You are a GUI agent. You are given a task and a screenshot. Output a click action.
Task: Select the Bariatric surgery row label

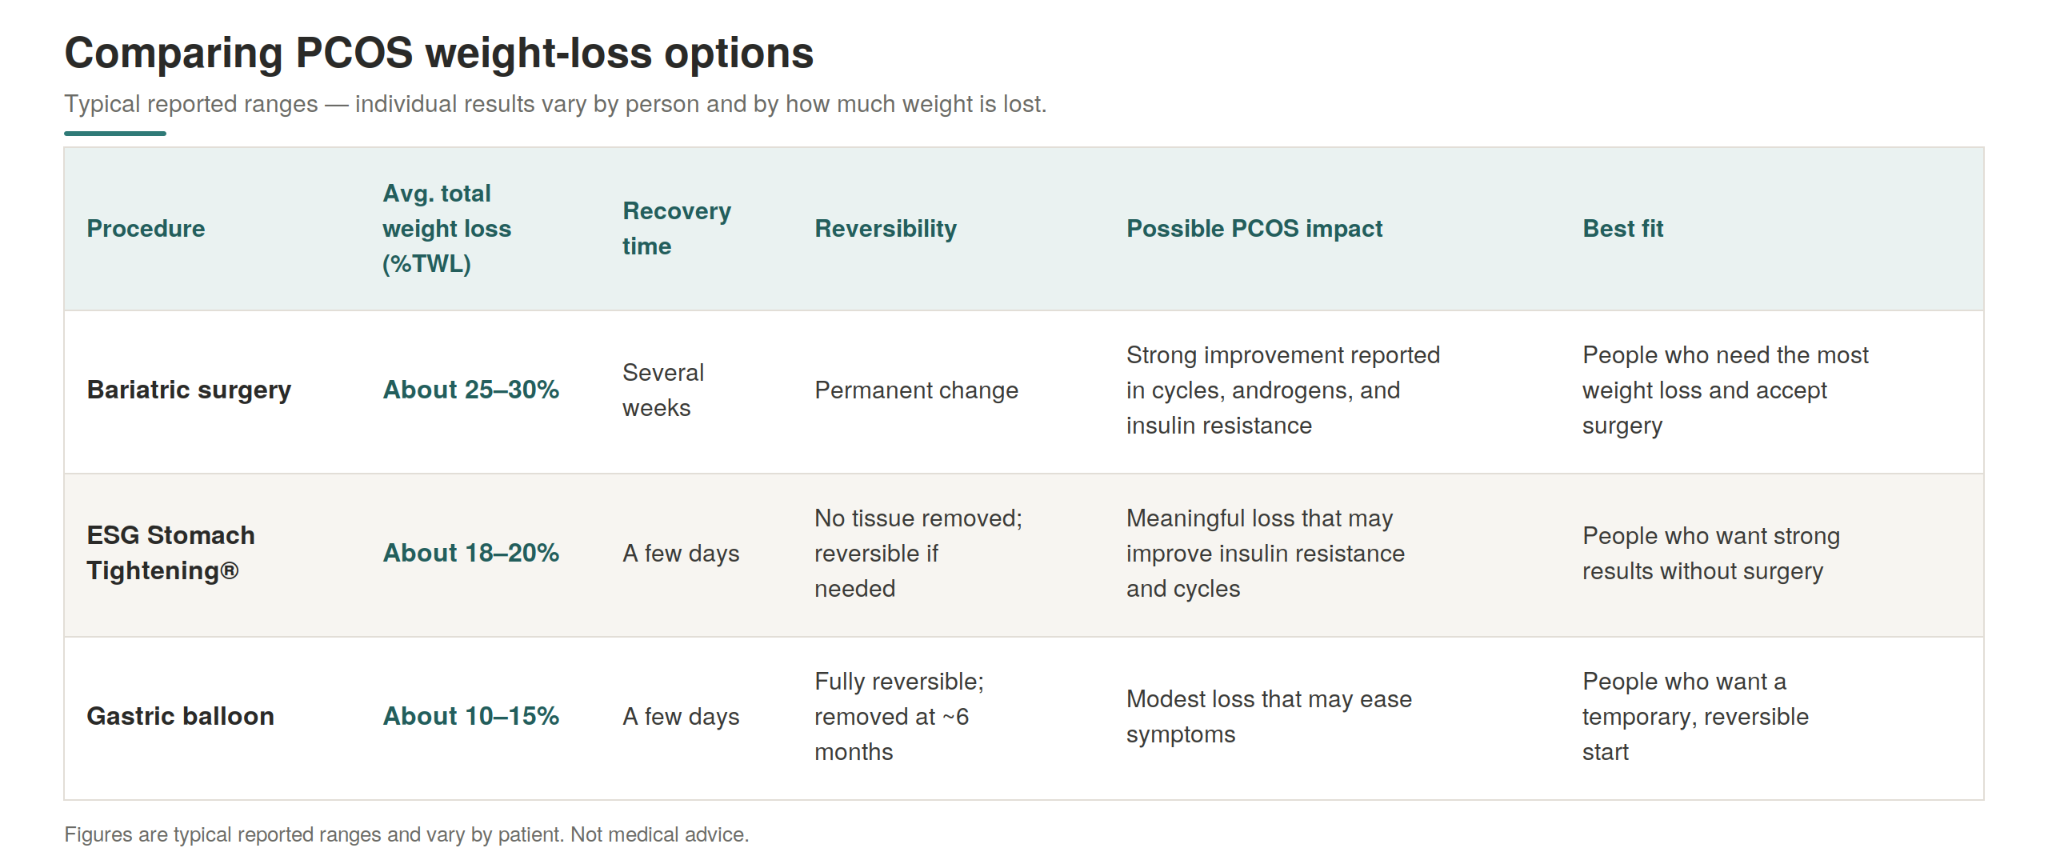coord(189,390)
